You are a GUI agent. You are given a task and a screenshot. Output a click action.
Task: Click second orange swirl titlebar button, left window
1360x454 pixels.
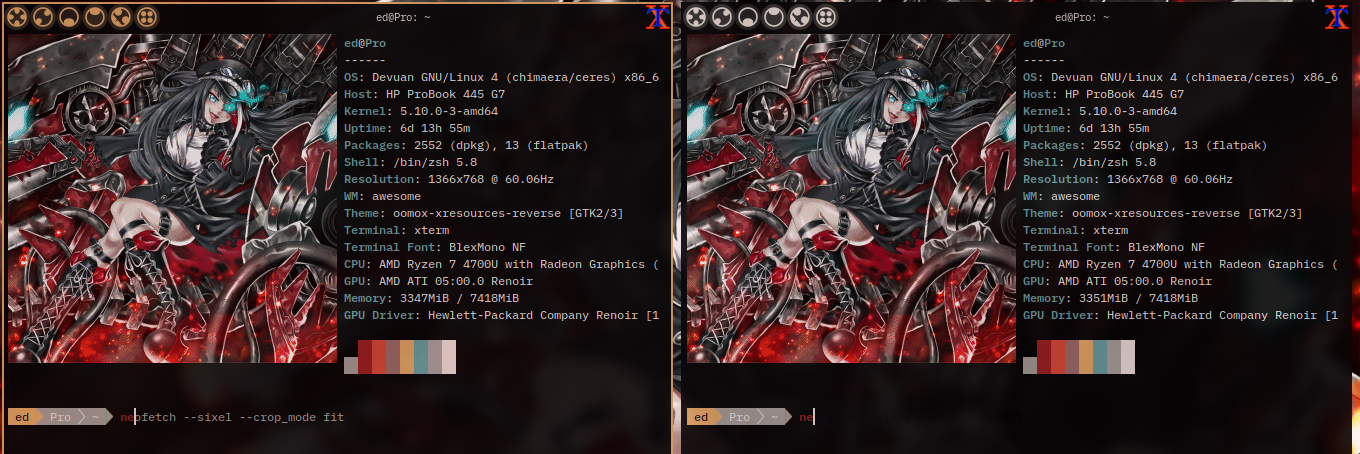(43, 17)
